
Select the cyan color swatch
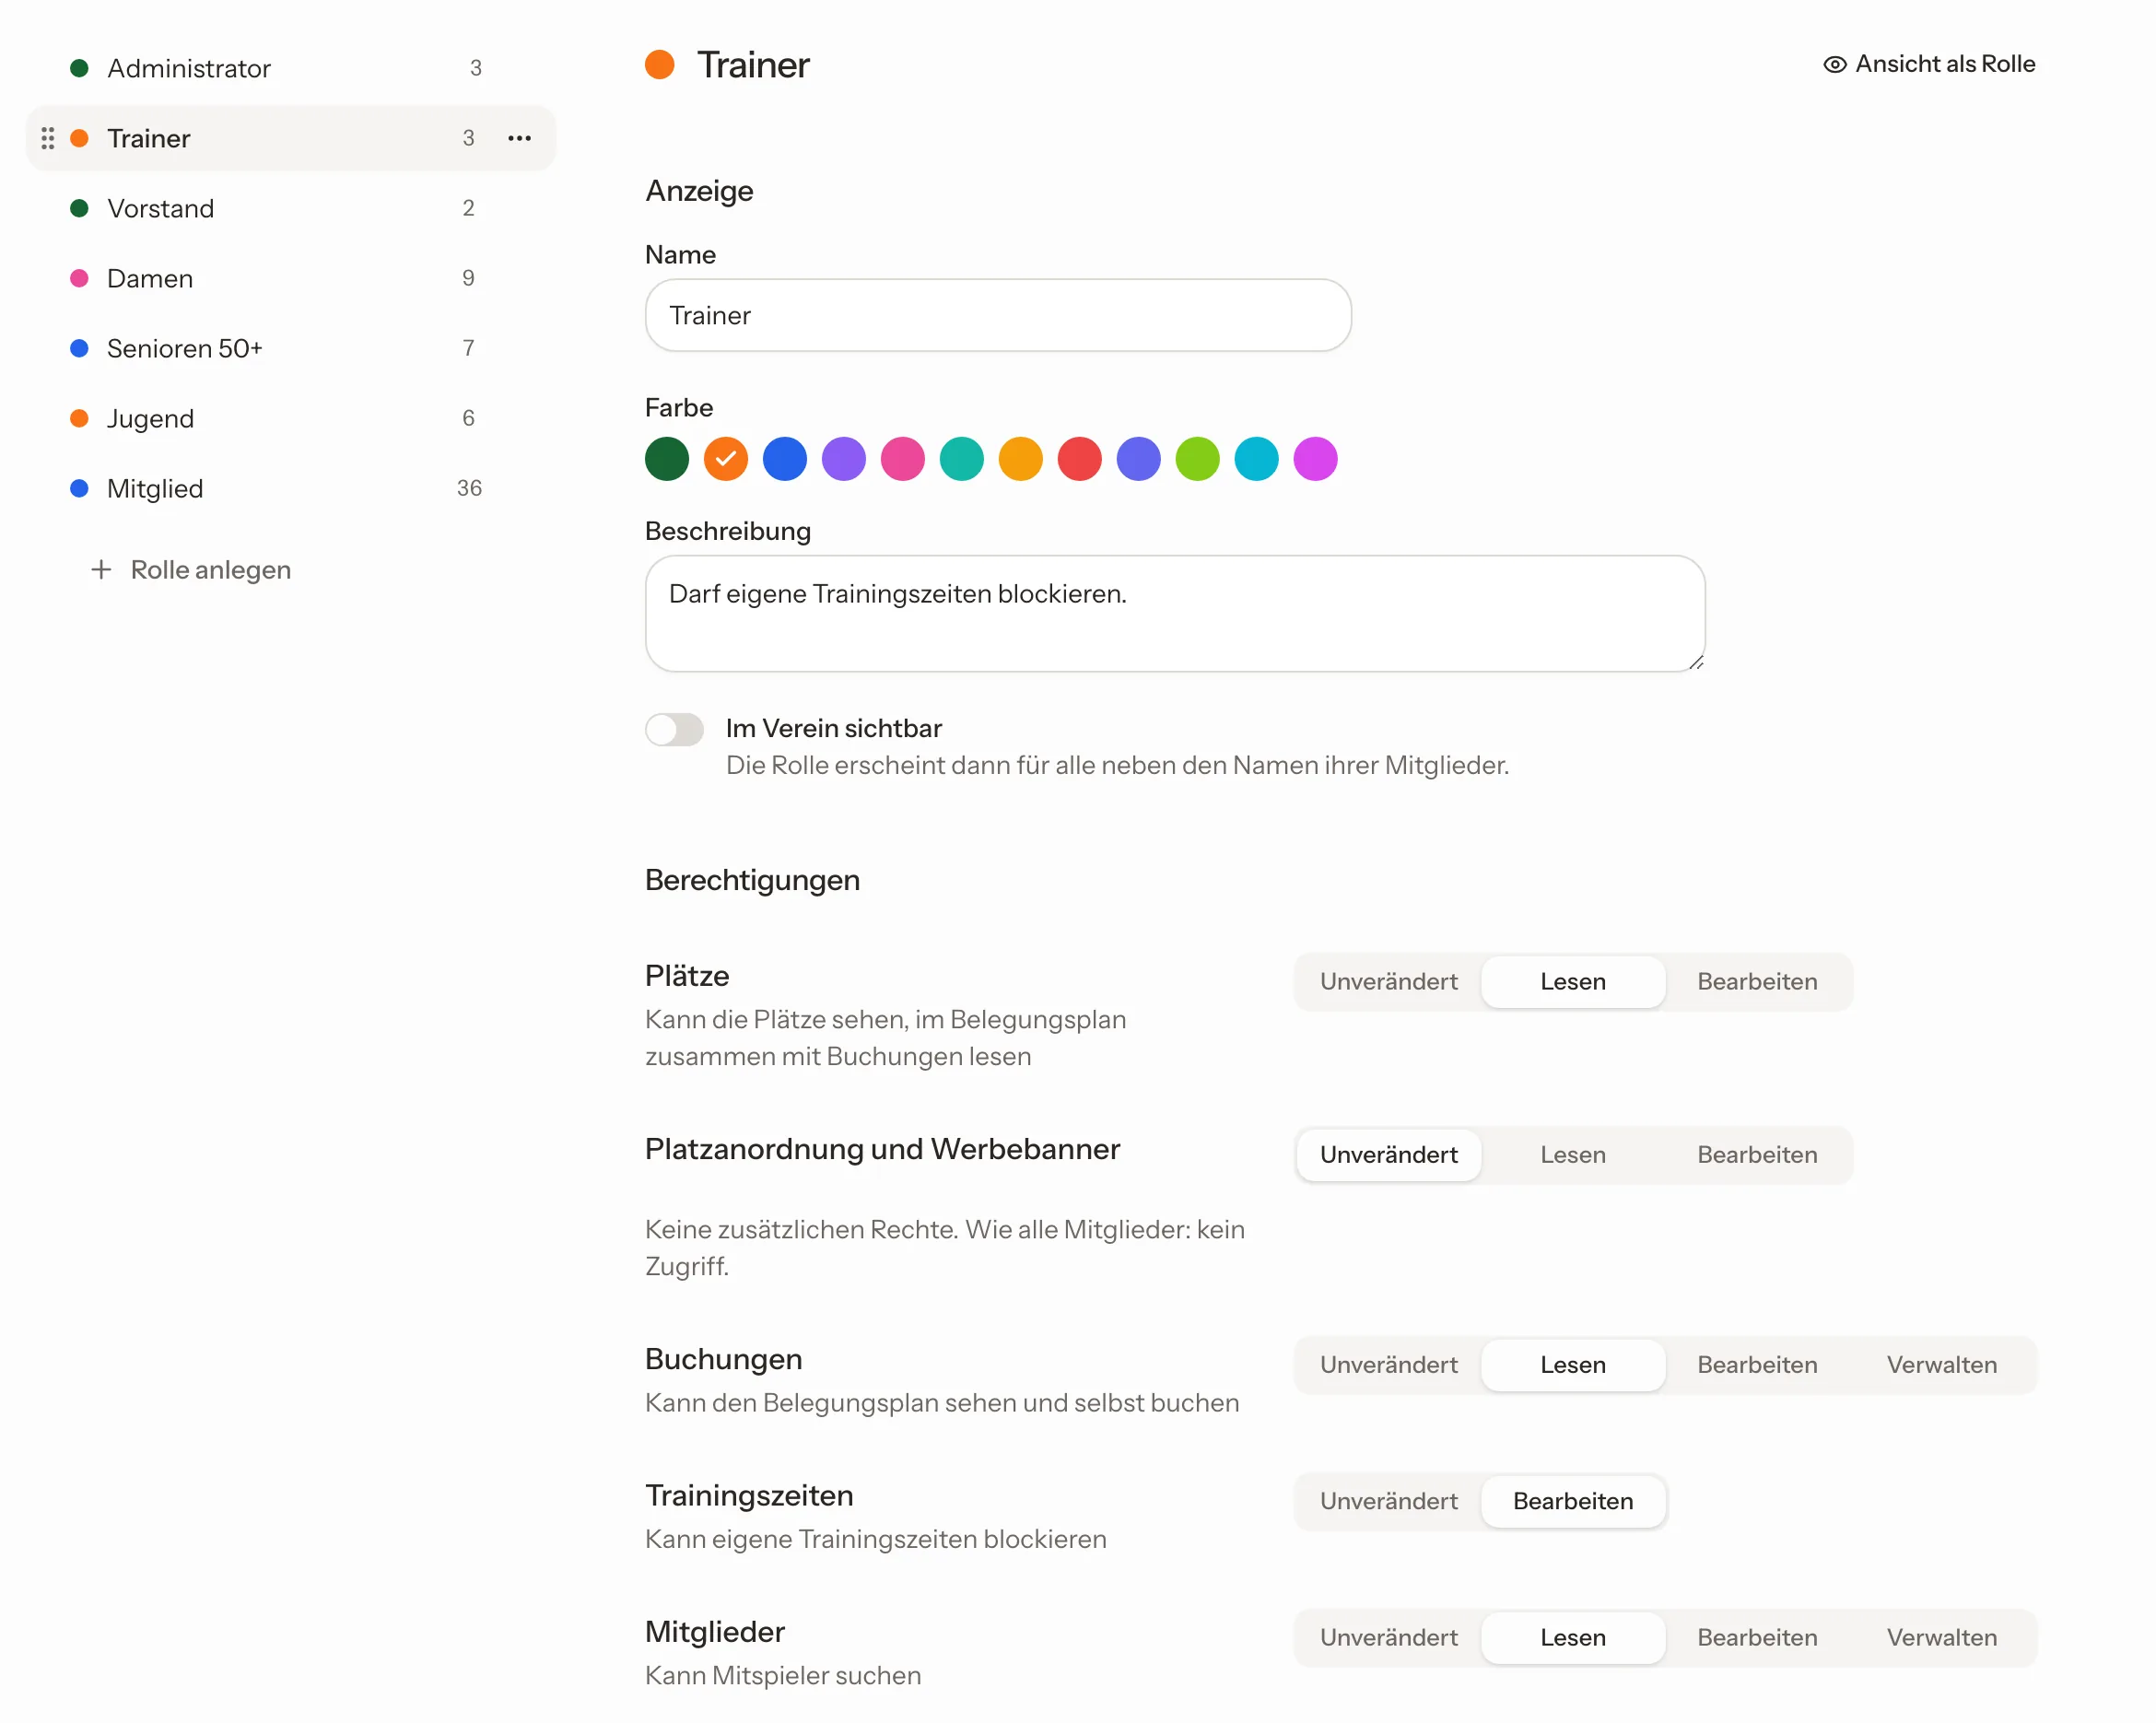pyautogui.click(x=1256, y=459)
